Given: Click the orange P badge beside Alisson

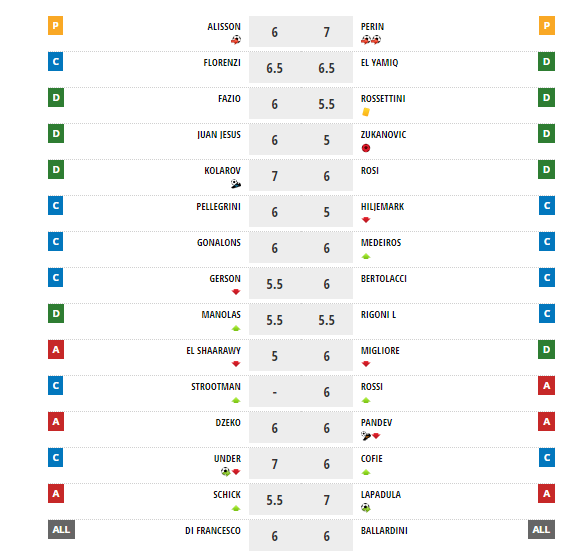Looking at the screenshot, I should click(55, 26).
